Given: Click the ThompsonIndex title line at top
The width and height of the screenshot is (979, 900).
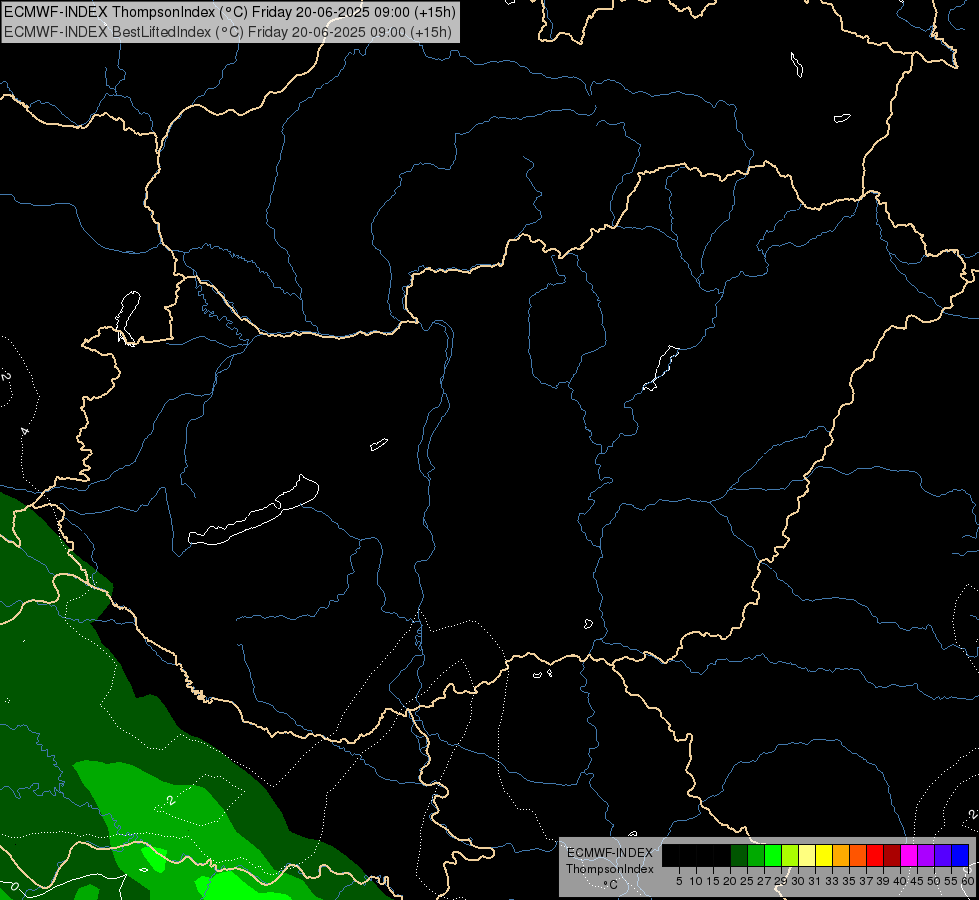Looking at the screenshot, I should pyautogui.click(x=230, y=12).
